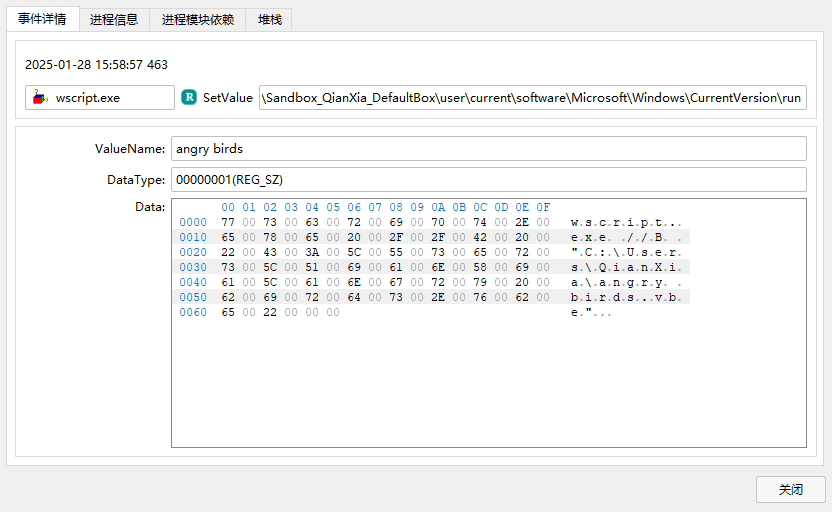Switch to the 进程信息 tab
This screenshot has width=832, height=512.
point(113,19)
